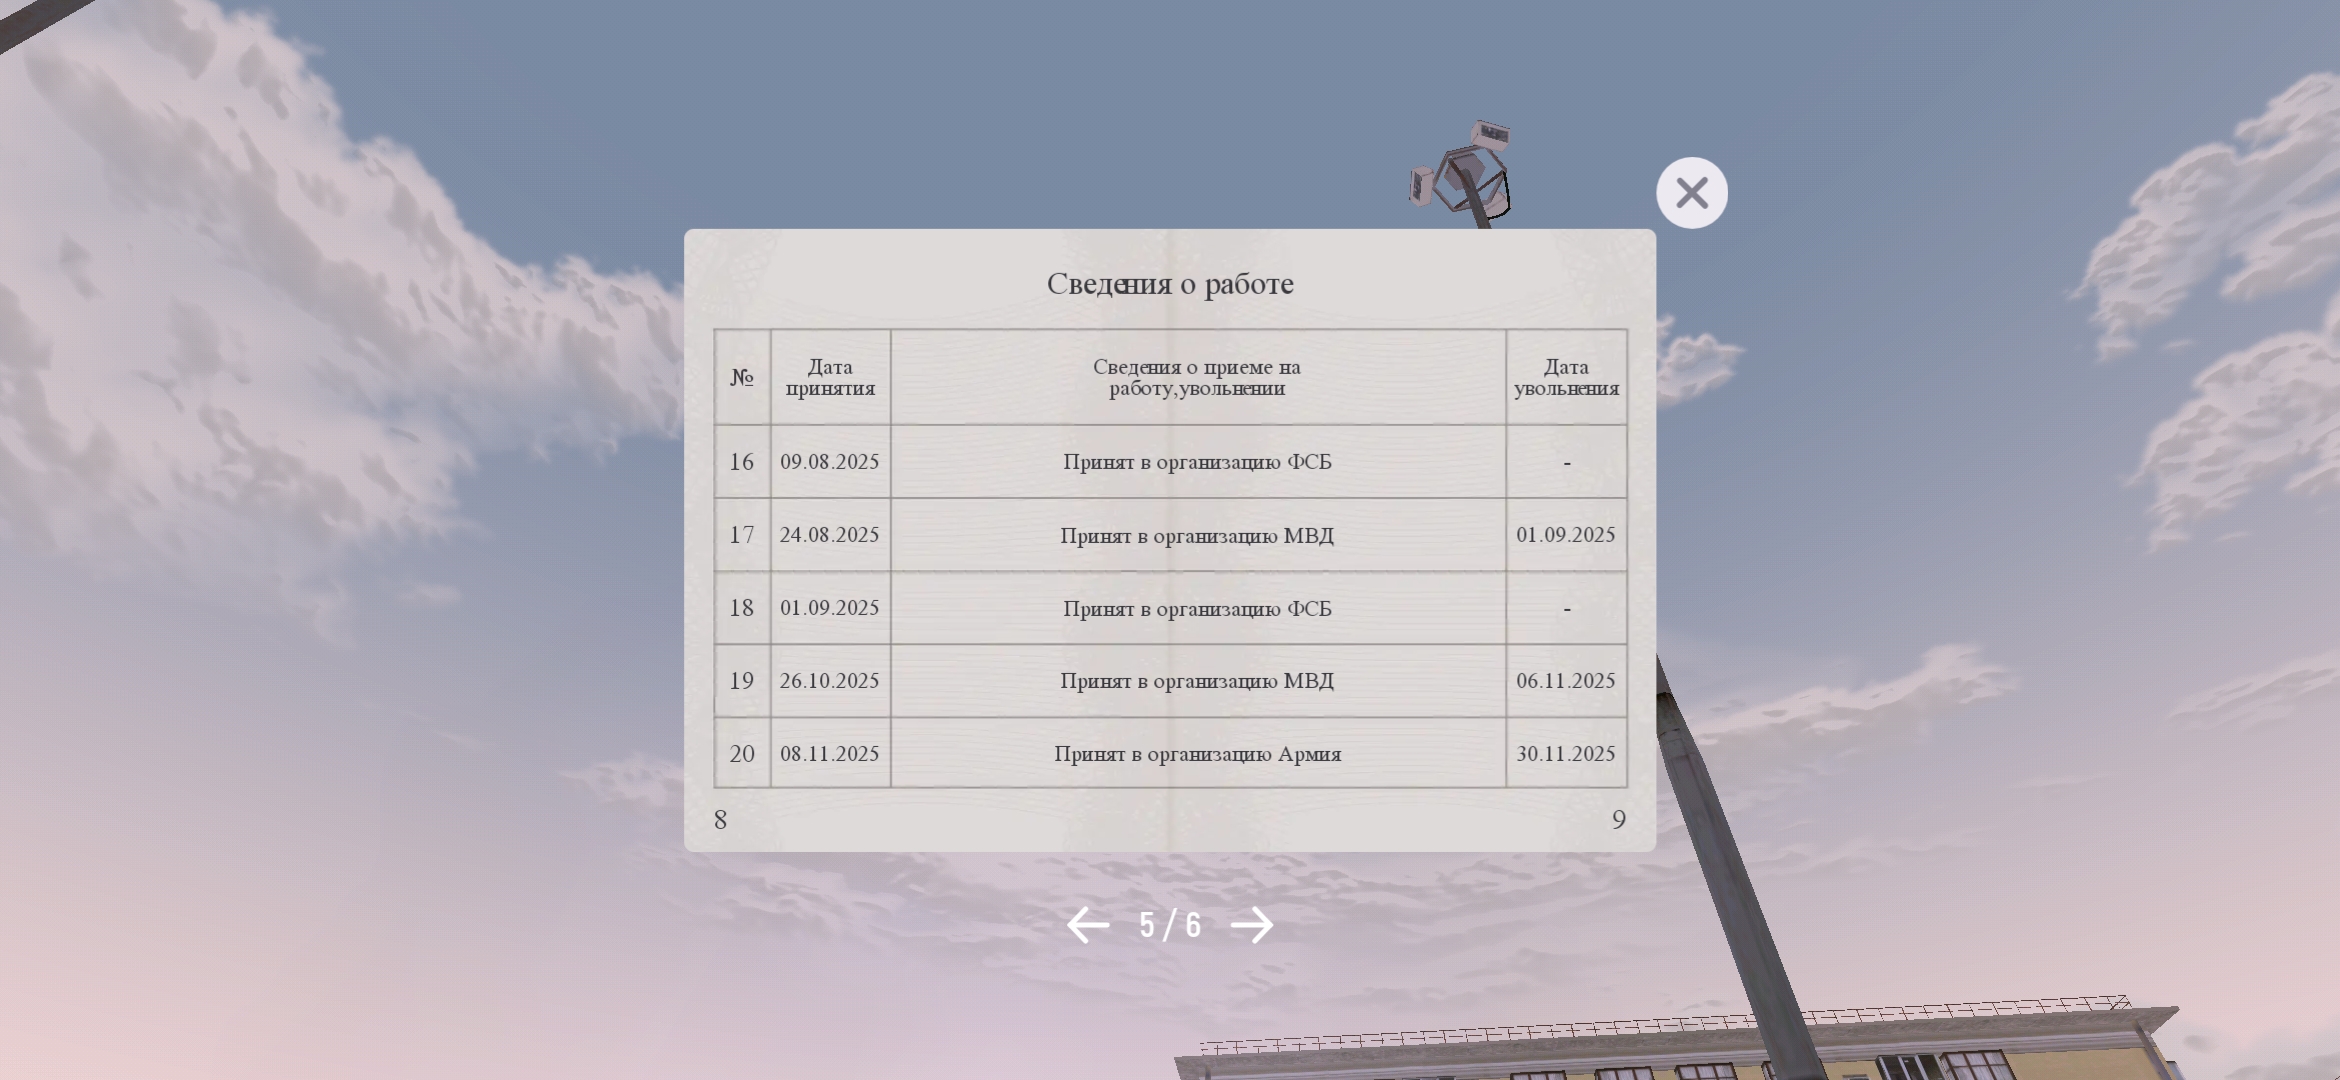Image resolution: width=2340 pixels, height=1080 pixels.
Task: Select row 18 ФСБ entry text
Action: point(1197,609)
